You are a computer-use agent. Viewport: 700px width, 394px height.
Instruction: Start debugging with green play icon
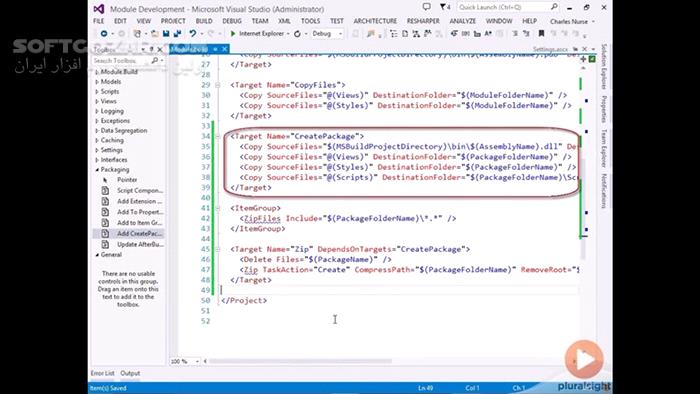coord(233,33)
